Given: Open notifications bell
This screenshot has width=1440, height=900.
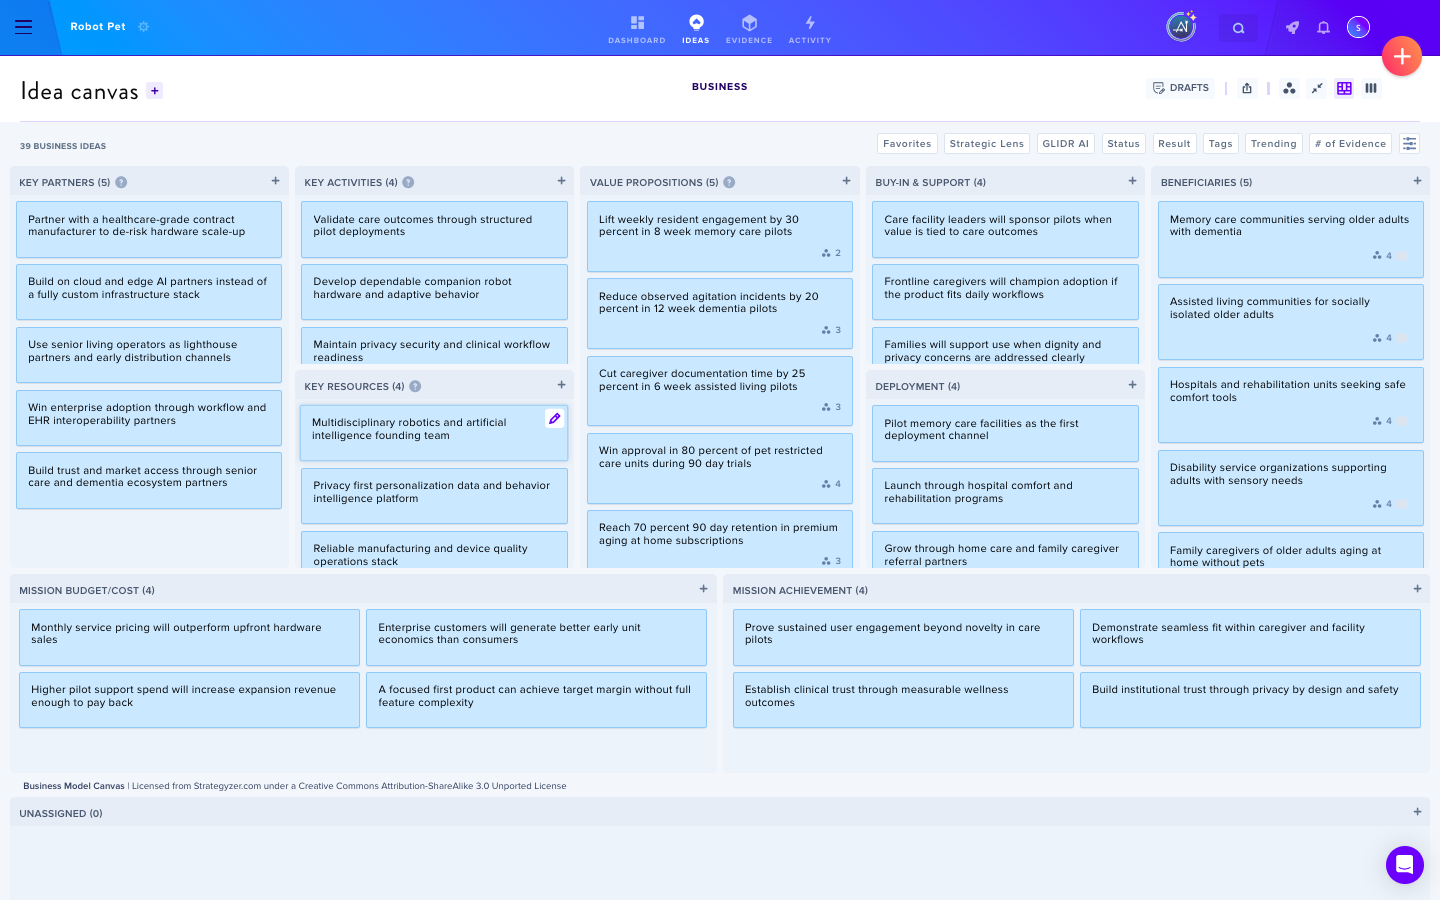Looking at the screenshot, I should (x=1323, y=28).
